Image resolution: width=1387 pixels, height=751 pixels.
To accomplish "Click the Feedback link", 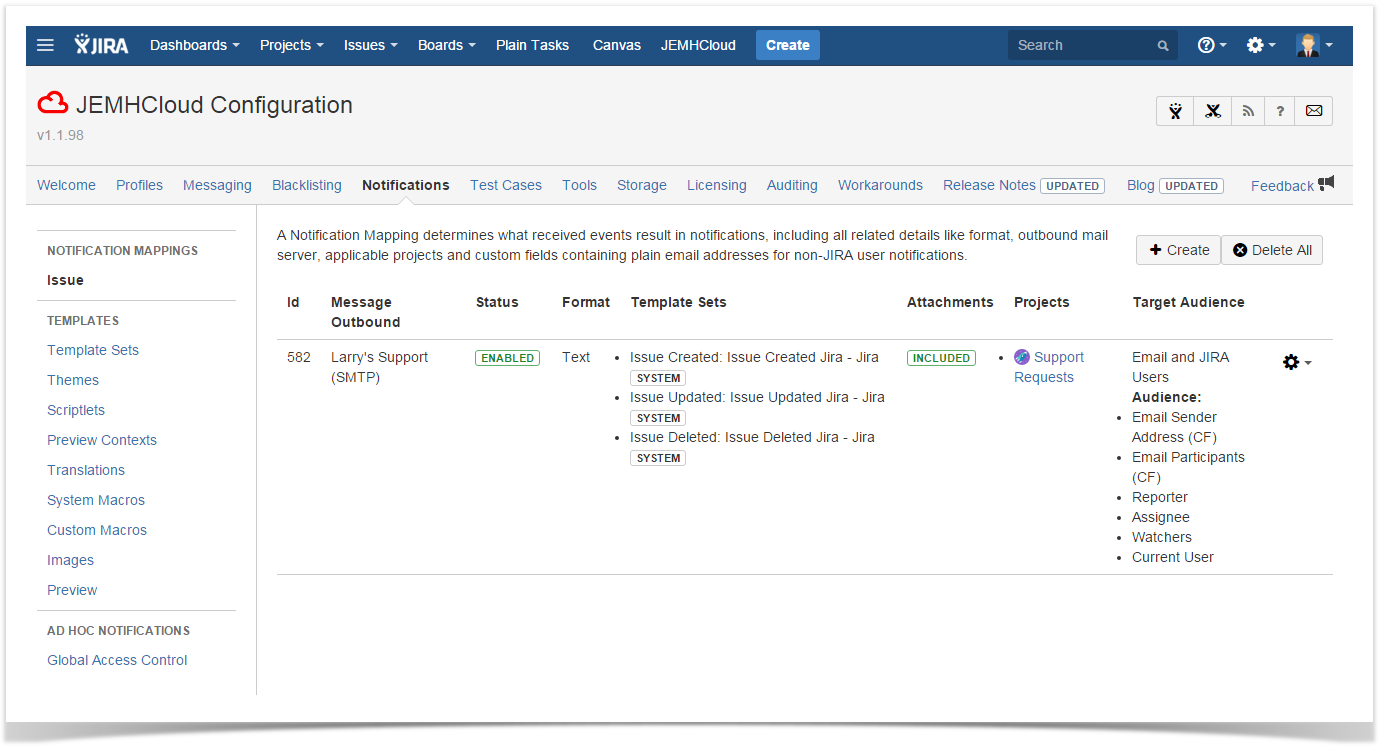I will click(x=1282, y=186).
